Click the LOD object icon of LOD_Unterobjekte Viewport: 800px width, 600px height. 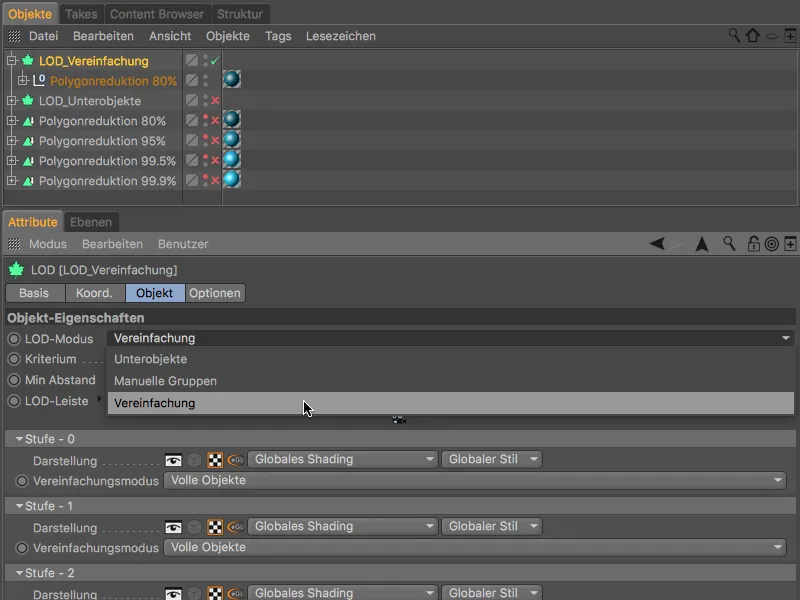tap(28, 101)
